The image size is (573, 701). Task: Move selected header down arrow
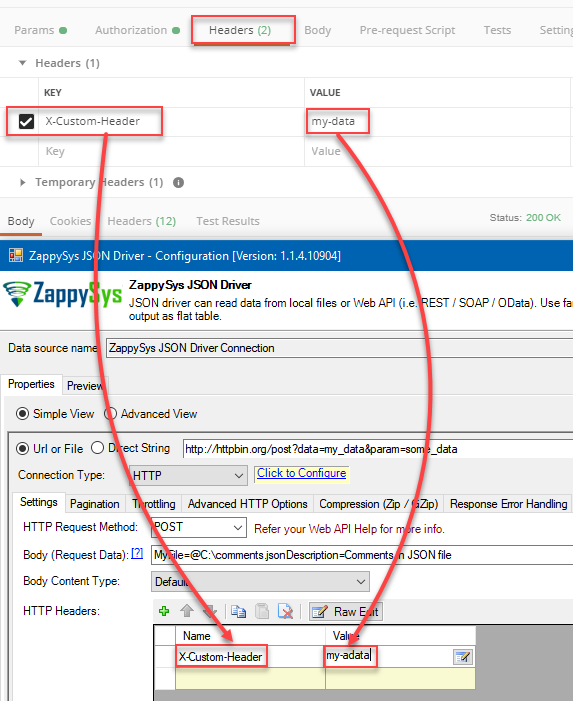pyautogui.click(x=210, y=611)
